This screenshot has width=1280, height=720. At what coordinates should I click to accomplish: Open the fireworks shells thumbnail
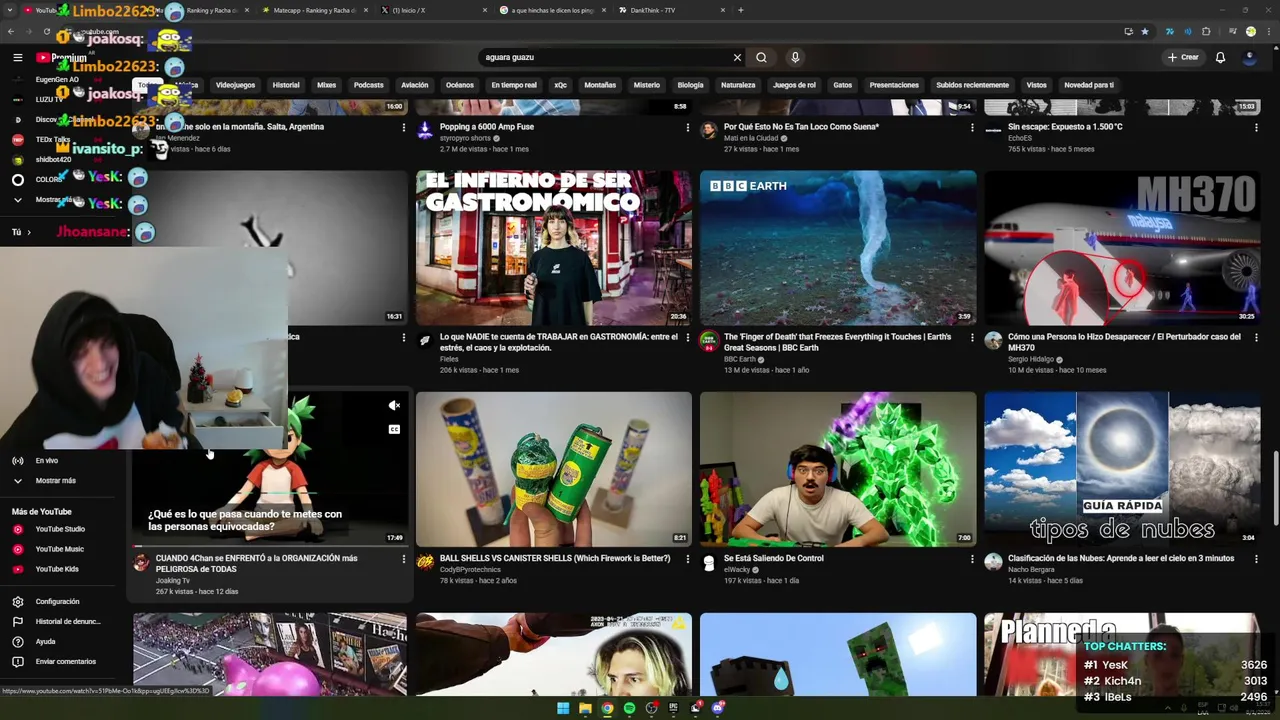point(553,469)
